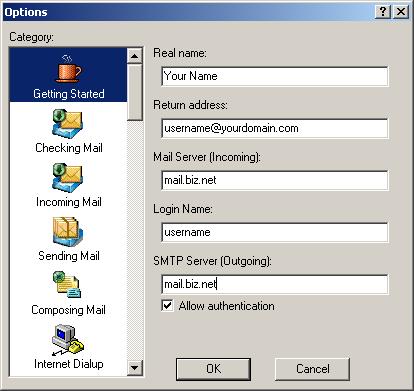This screenshot has height=391, width=414.
Task: Confirm settings with the OK button
Action: [213, 369]
